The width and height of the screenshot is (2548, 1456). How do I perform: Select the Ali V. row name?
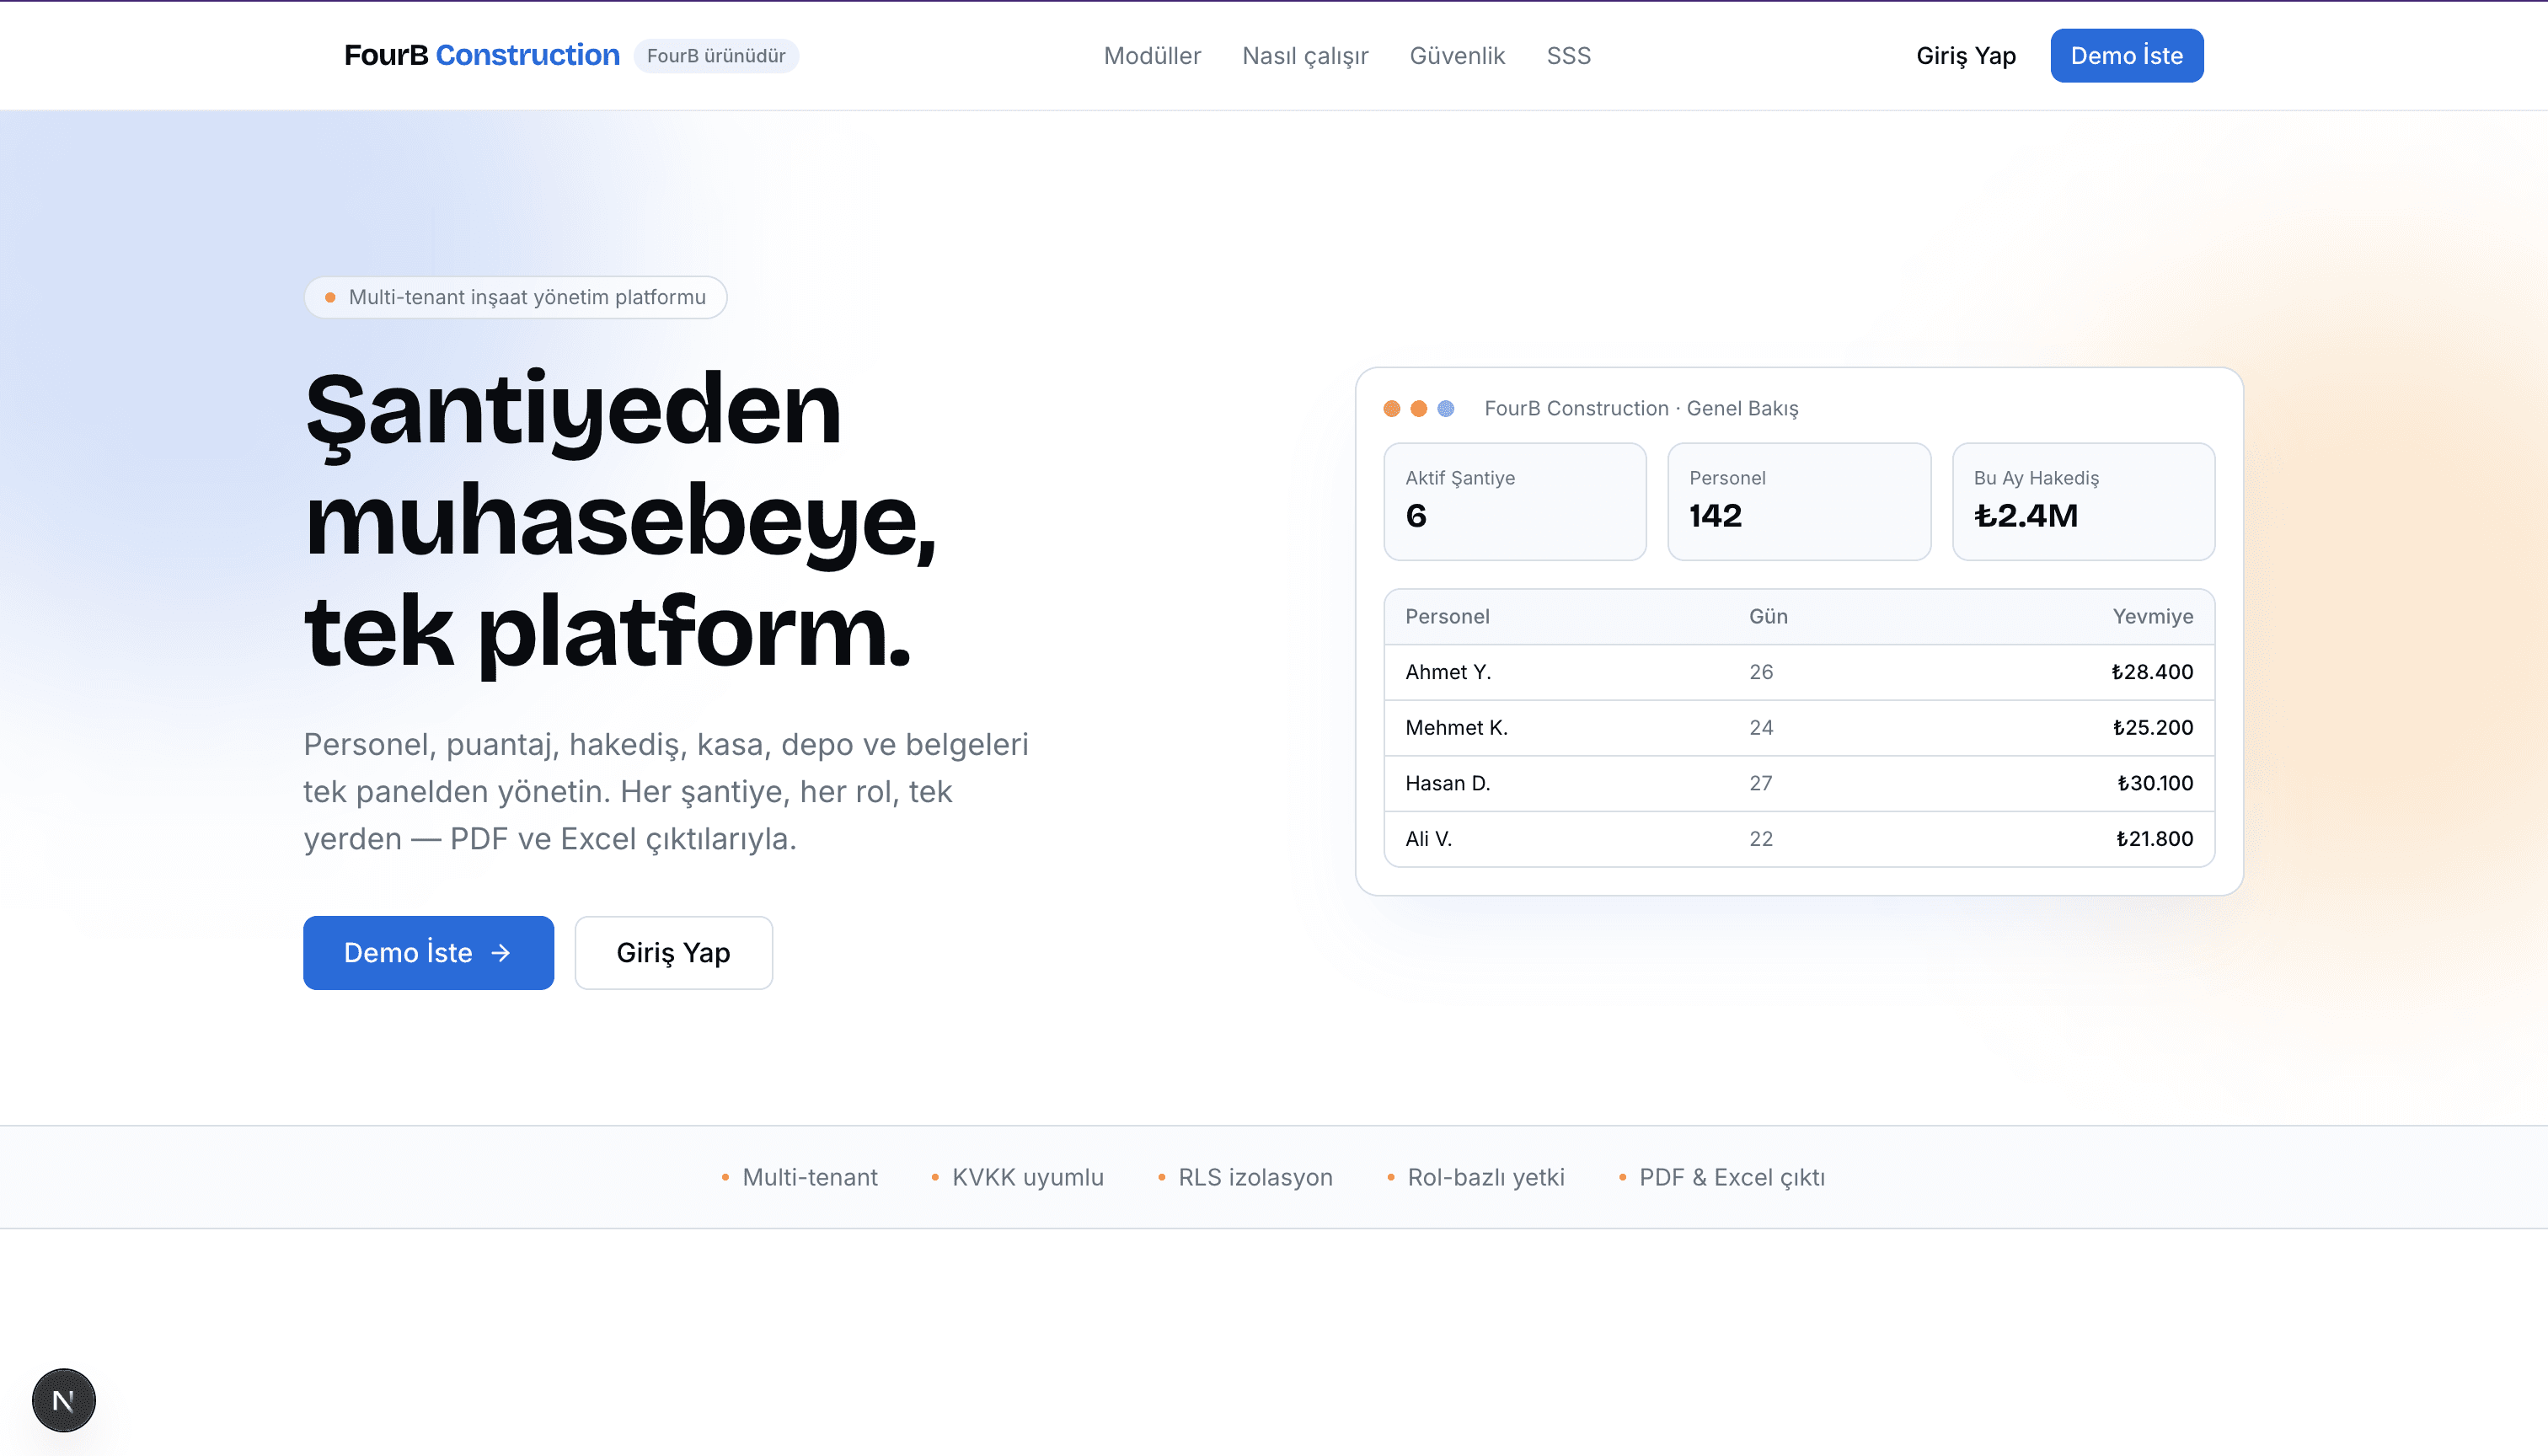(1428, 838)
